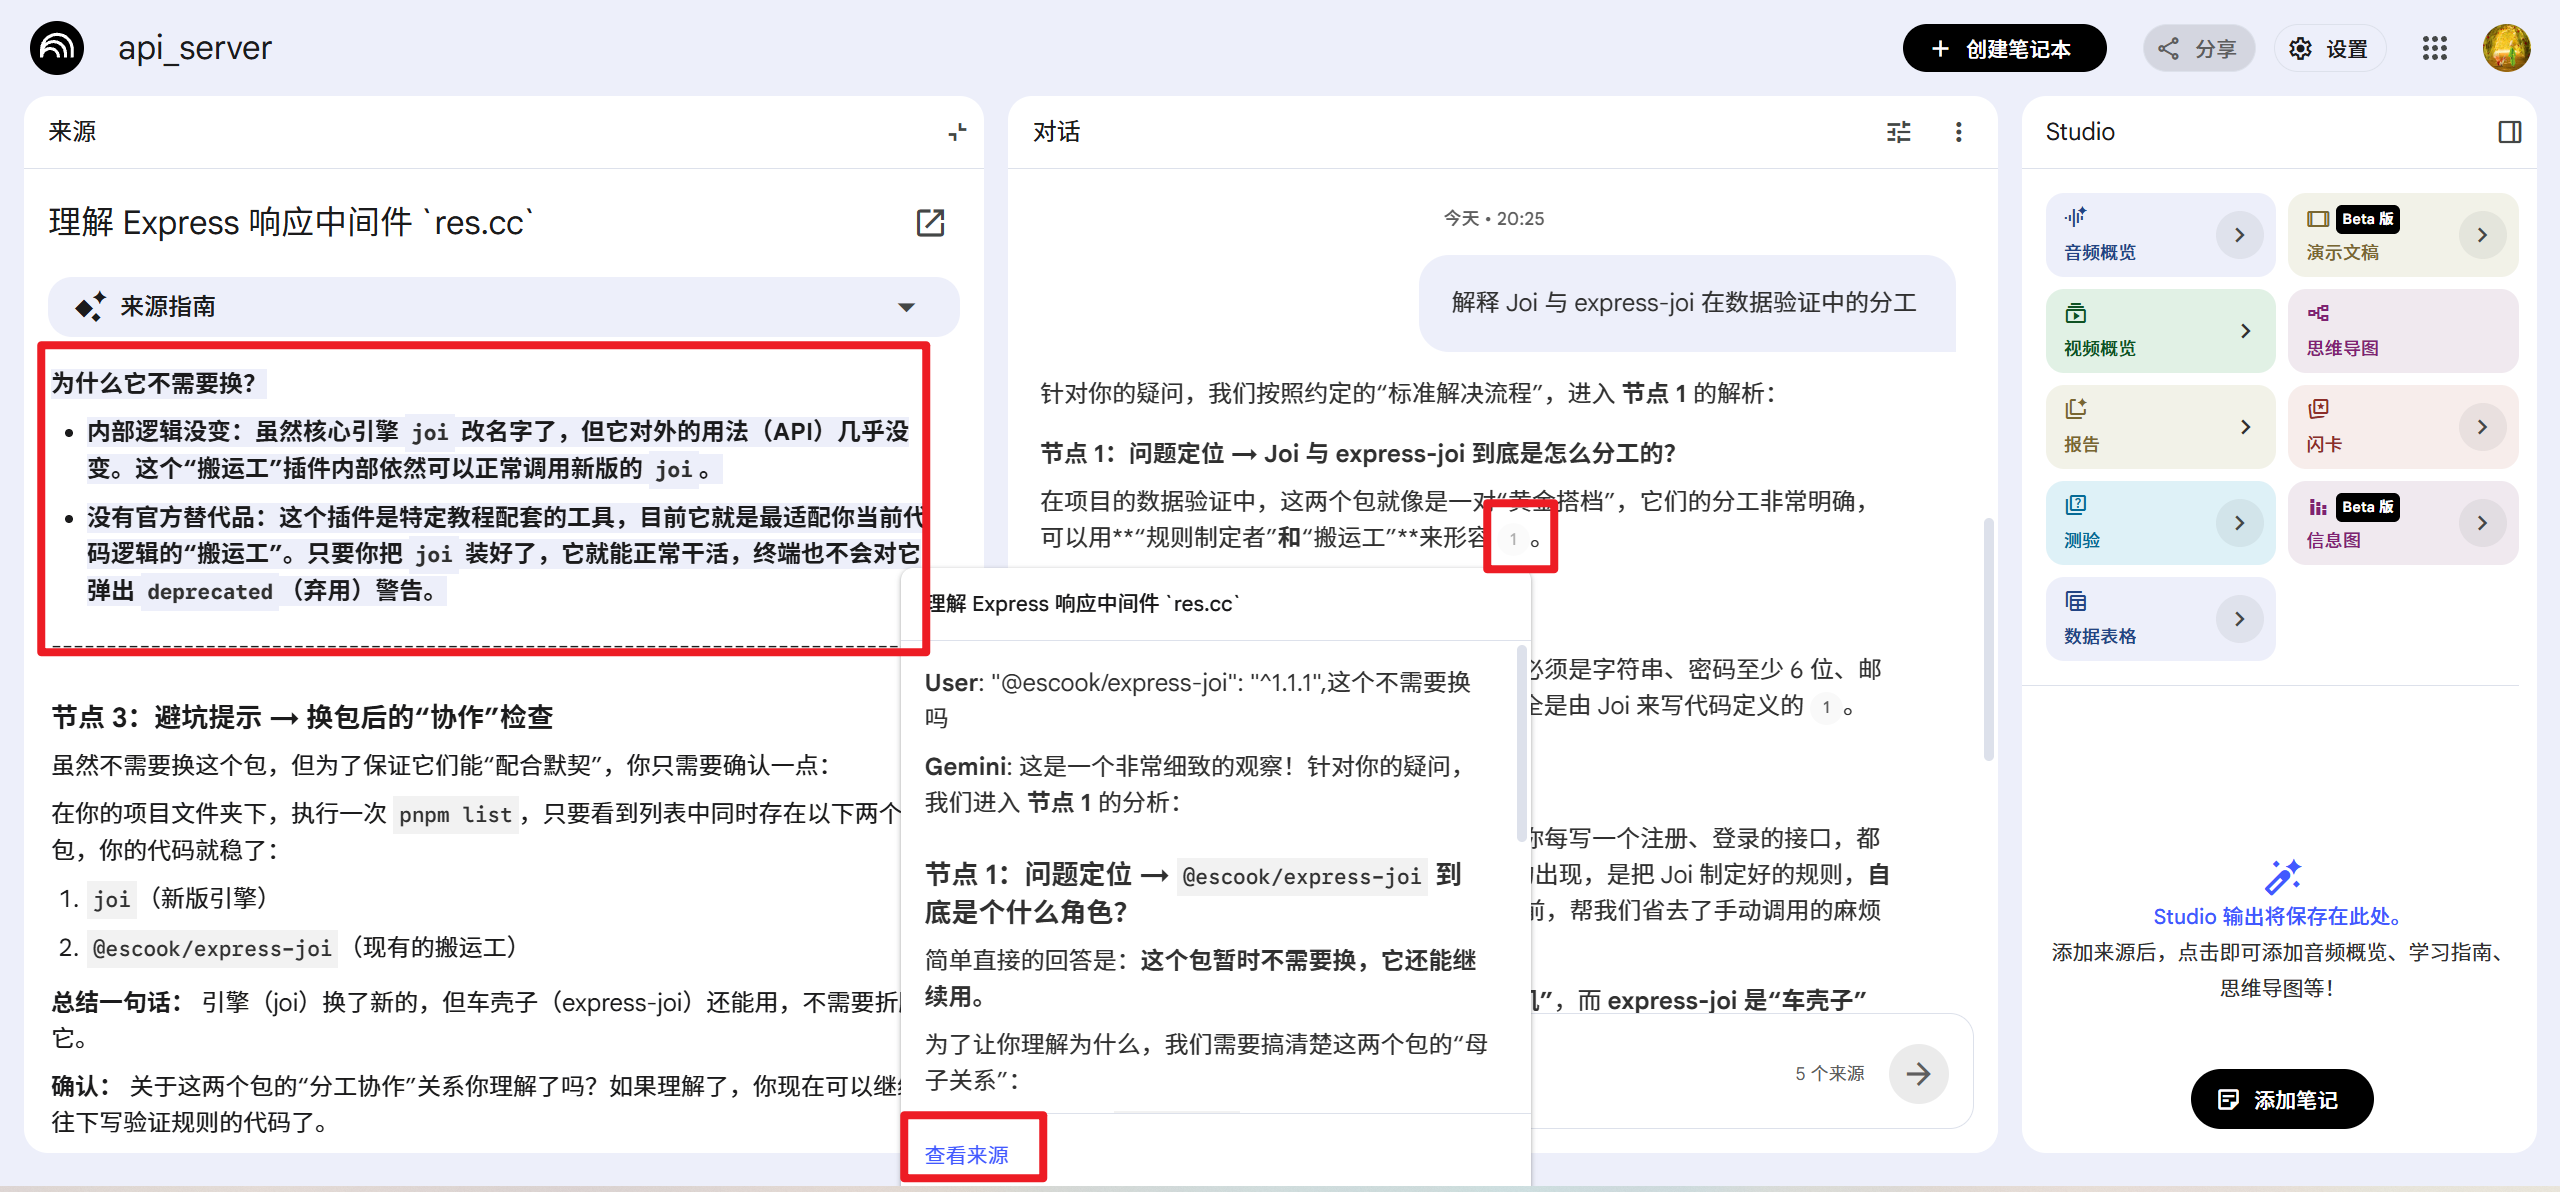This screenshot has width=2560, height=1192.
Task: Click the heading 为什么它不需要换?
Action: coord(153,383)
